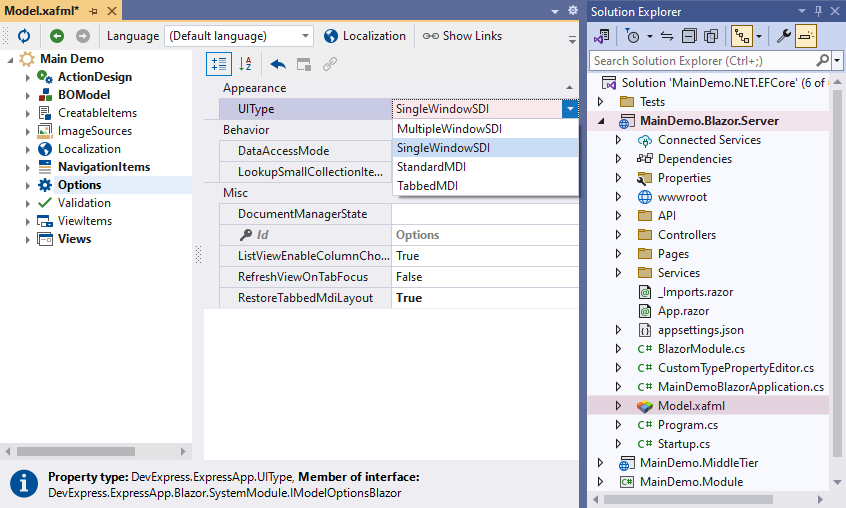Select the CreatableItems node
846x508 pixels.
pyautogui.click(x=98, y=113)
